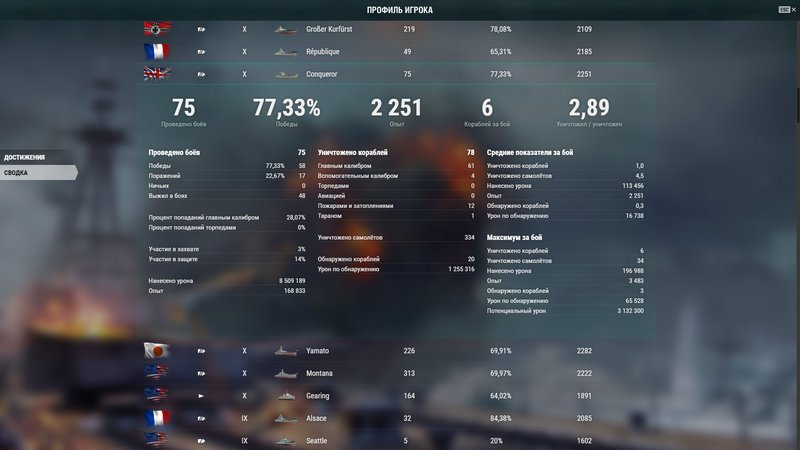800x450 pixels.
Task: Click the US flag icon for Montana
Action: point(157,373)
